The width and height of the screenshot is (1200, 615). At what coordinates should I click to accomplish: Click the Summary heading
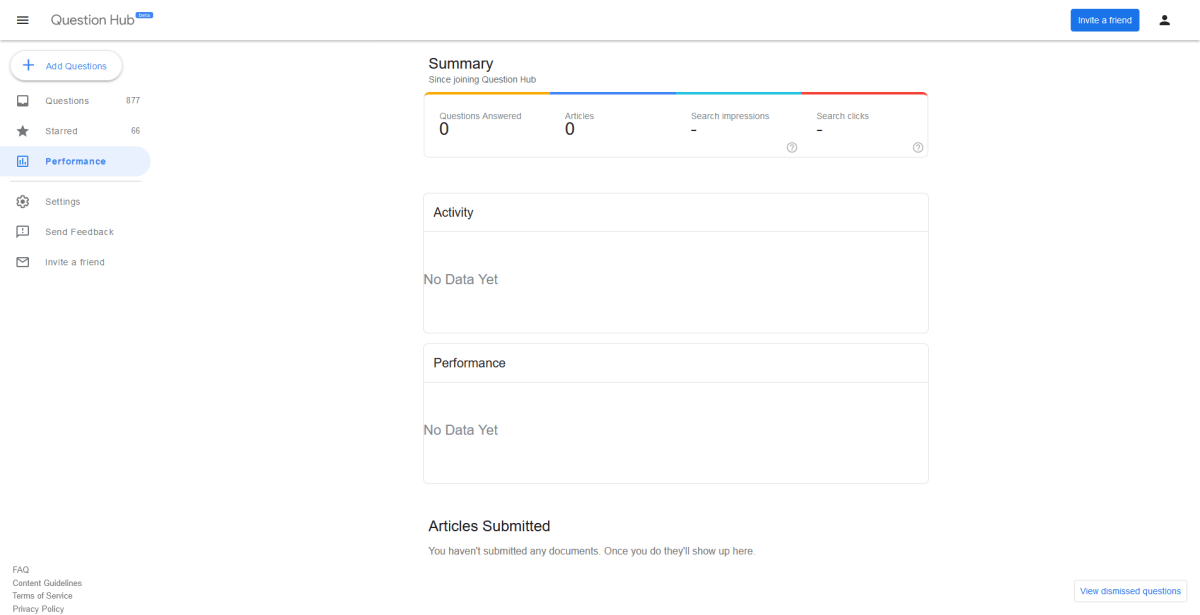click(461, 63)
